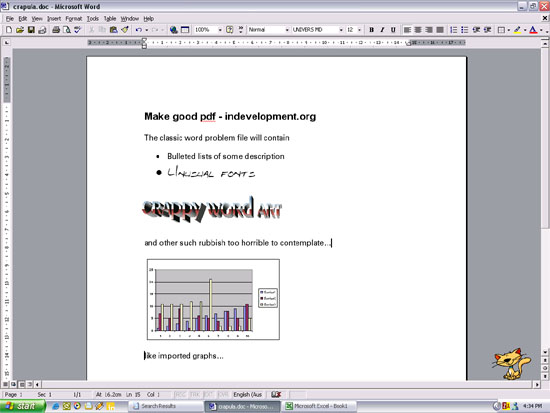The width and height of the screenshot is (550, 413).
Task: Toggle bold formatting
Action: tap(371, 30)
